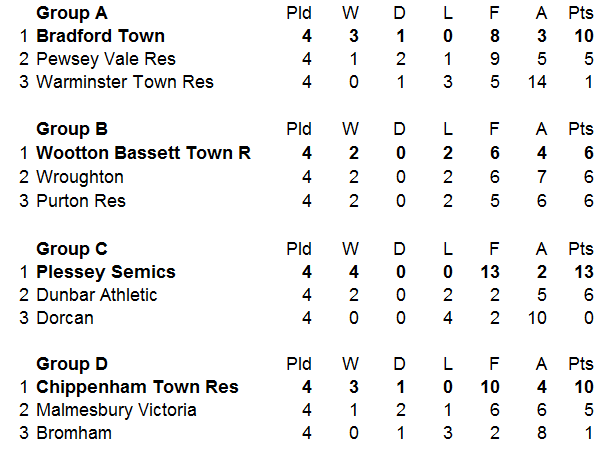Click the Group A heading
This screenshot has height=465, width=602.
(71, 14)
